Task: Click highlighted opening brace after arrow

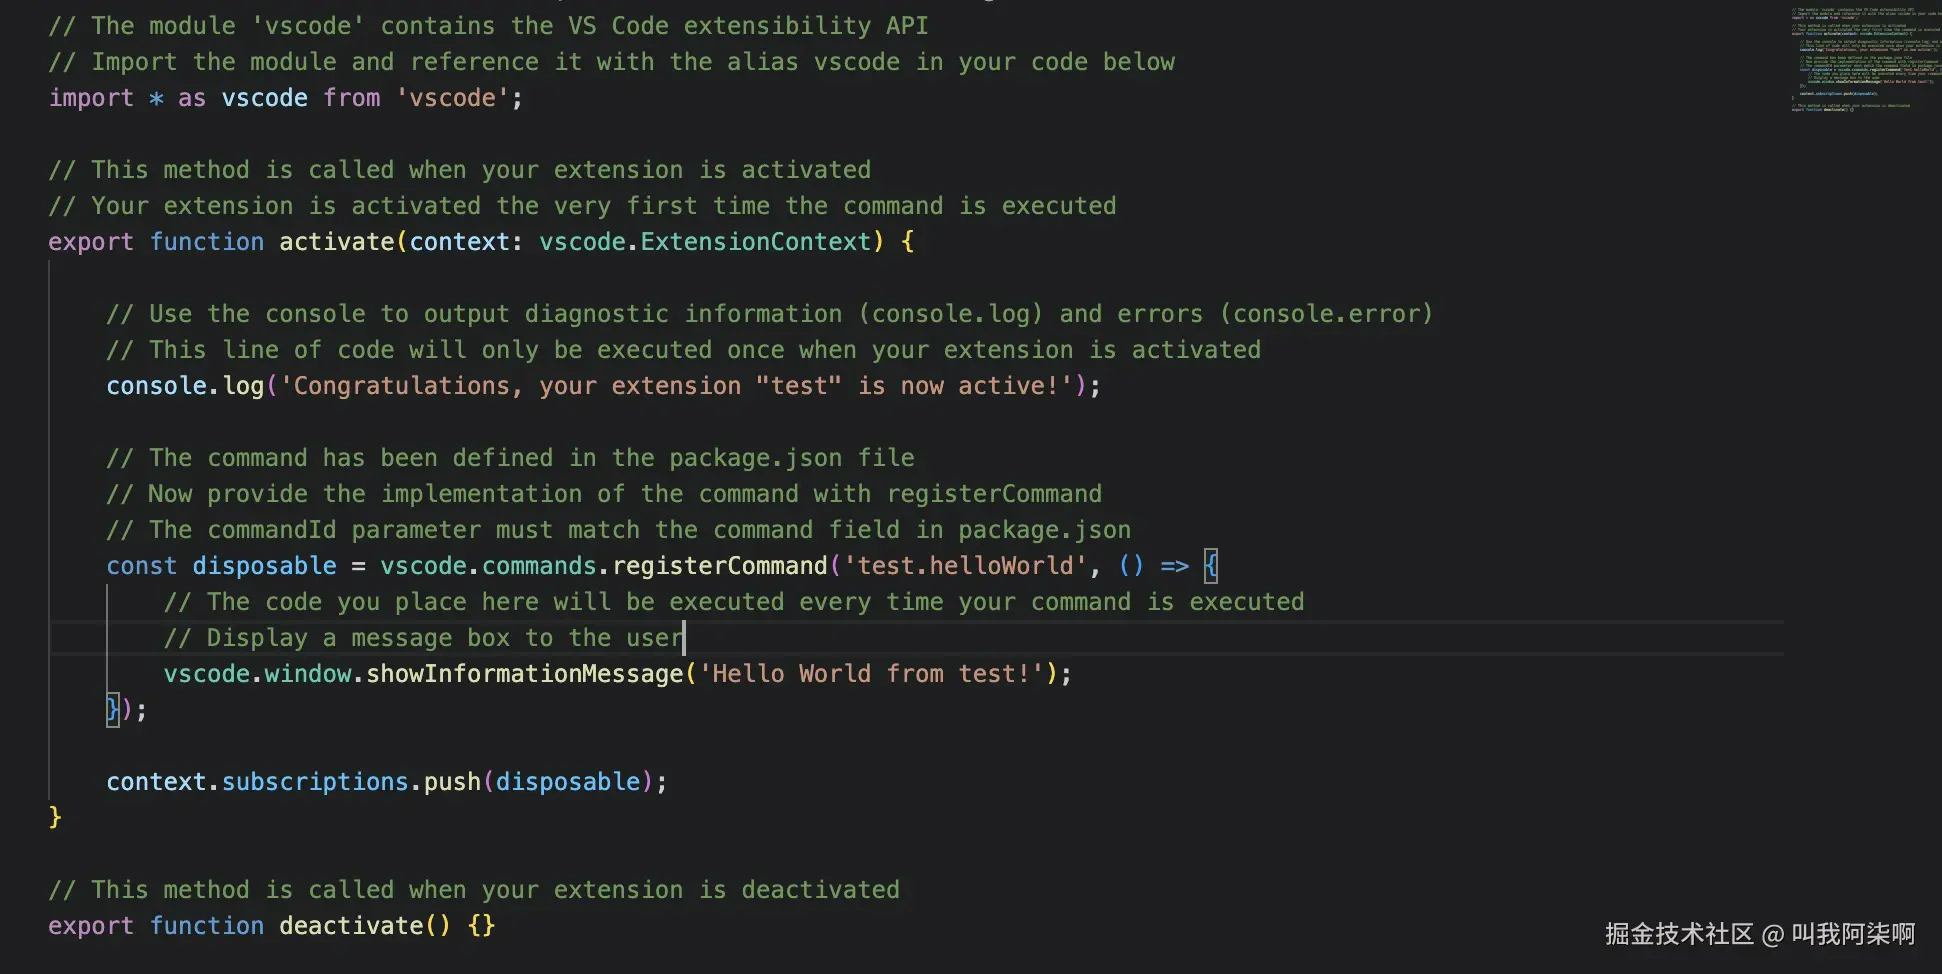Action: tap(1211, 566)
